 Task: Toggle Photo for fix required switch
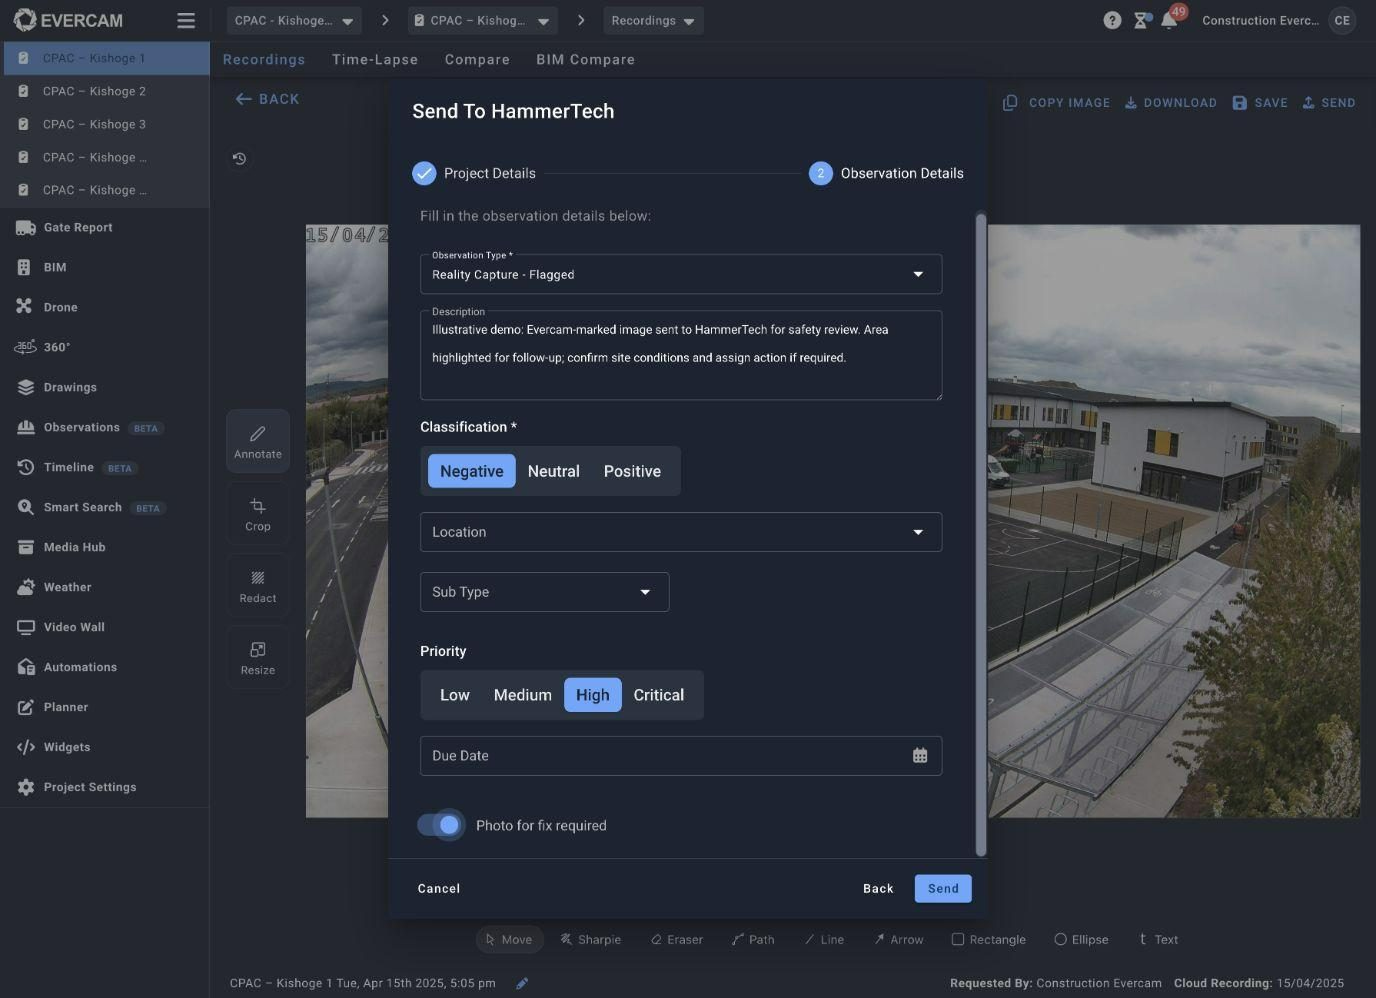point(441,825)
